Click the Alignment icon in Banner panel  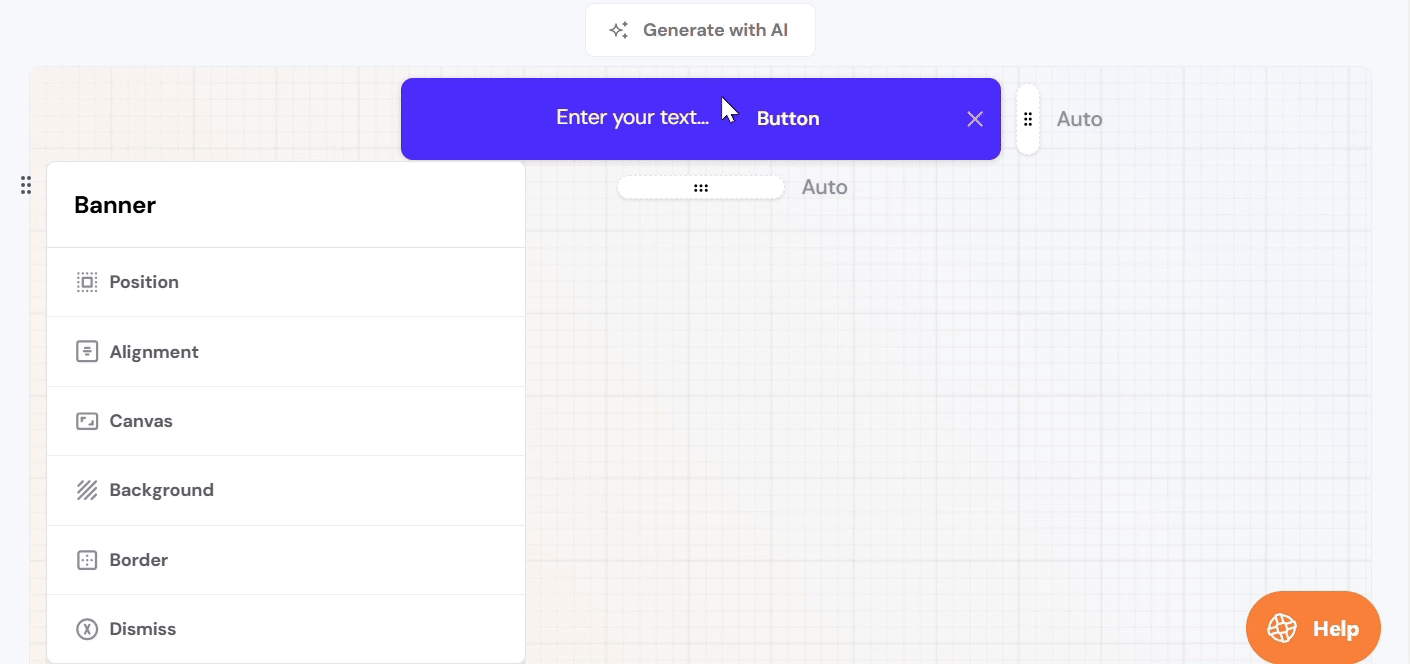coord(87,352)
